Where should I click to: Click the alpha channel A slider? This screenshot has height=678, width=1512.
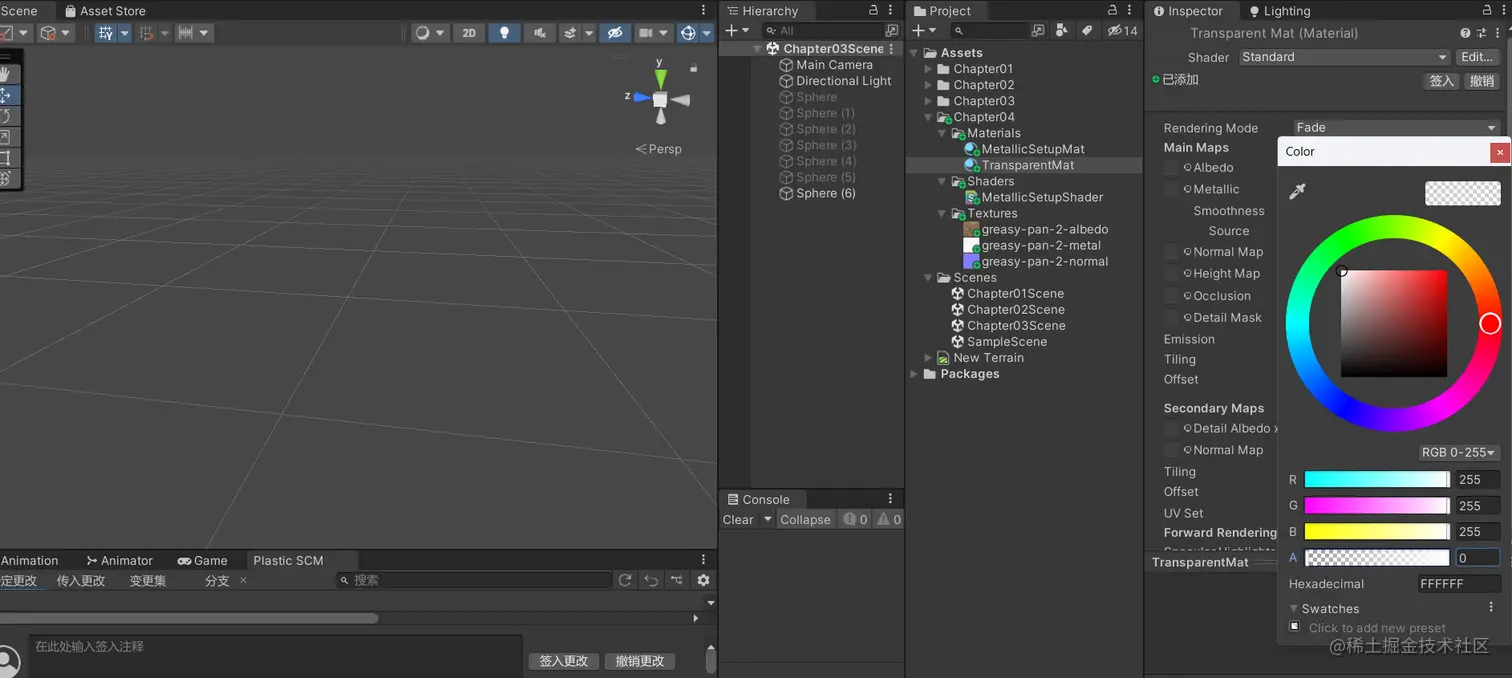point(1377,558)
